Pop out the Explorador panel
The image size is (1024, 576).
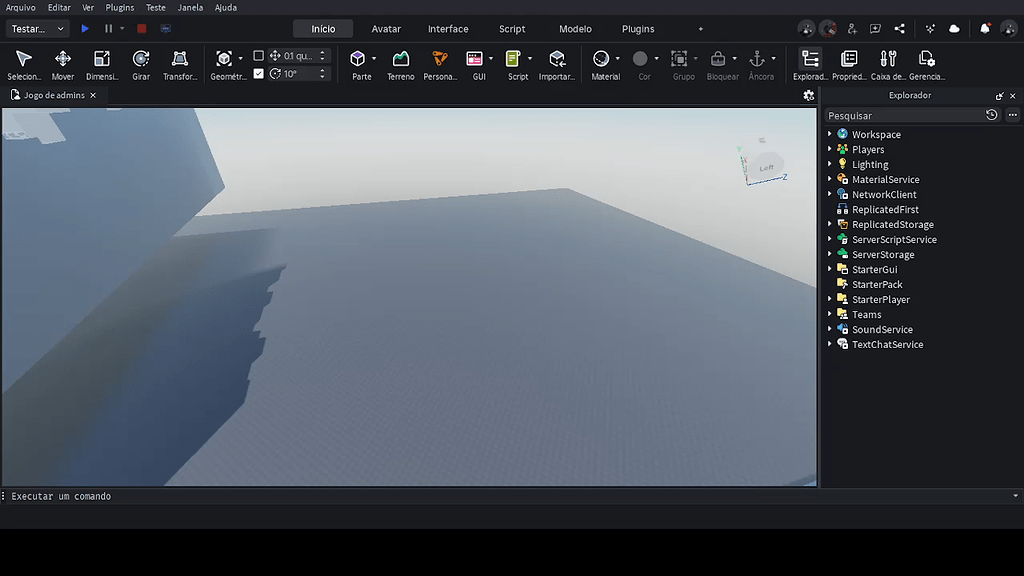tap(999, 96)
